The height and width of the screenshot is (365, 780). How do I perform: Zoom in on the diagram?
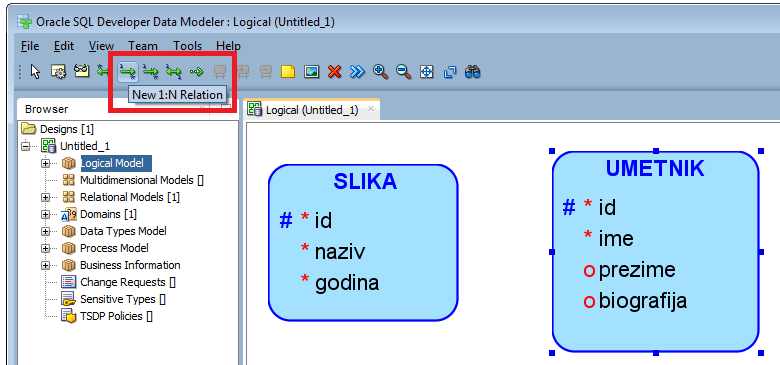click(x=381, y=72)
